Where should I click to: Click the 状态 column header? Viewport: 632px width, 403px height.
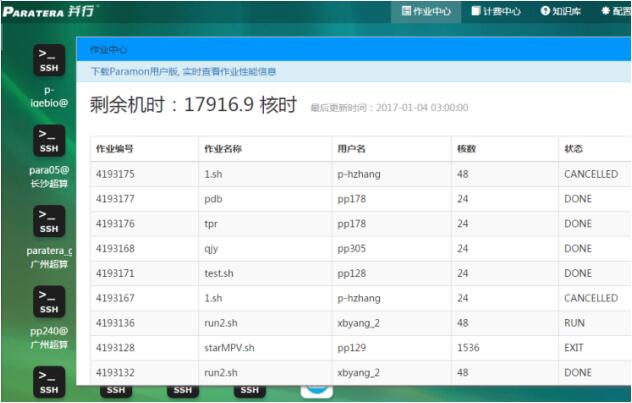573,149
